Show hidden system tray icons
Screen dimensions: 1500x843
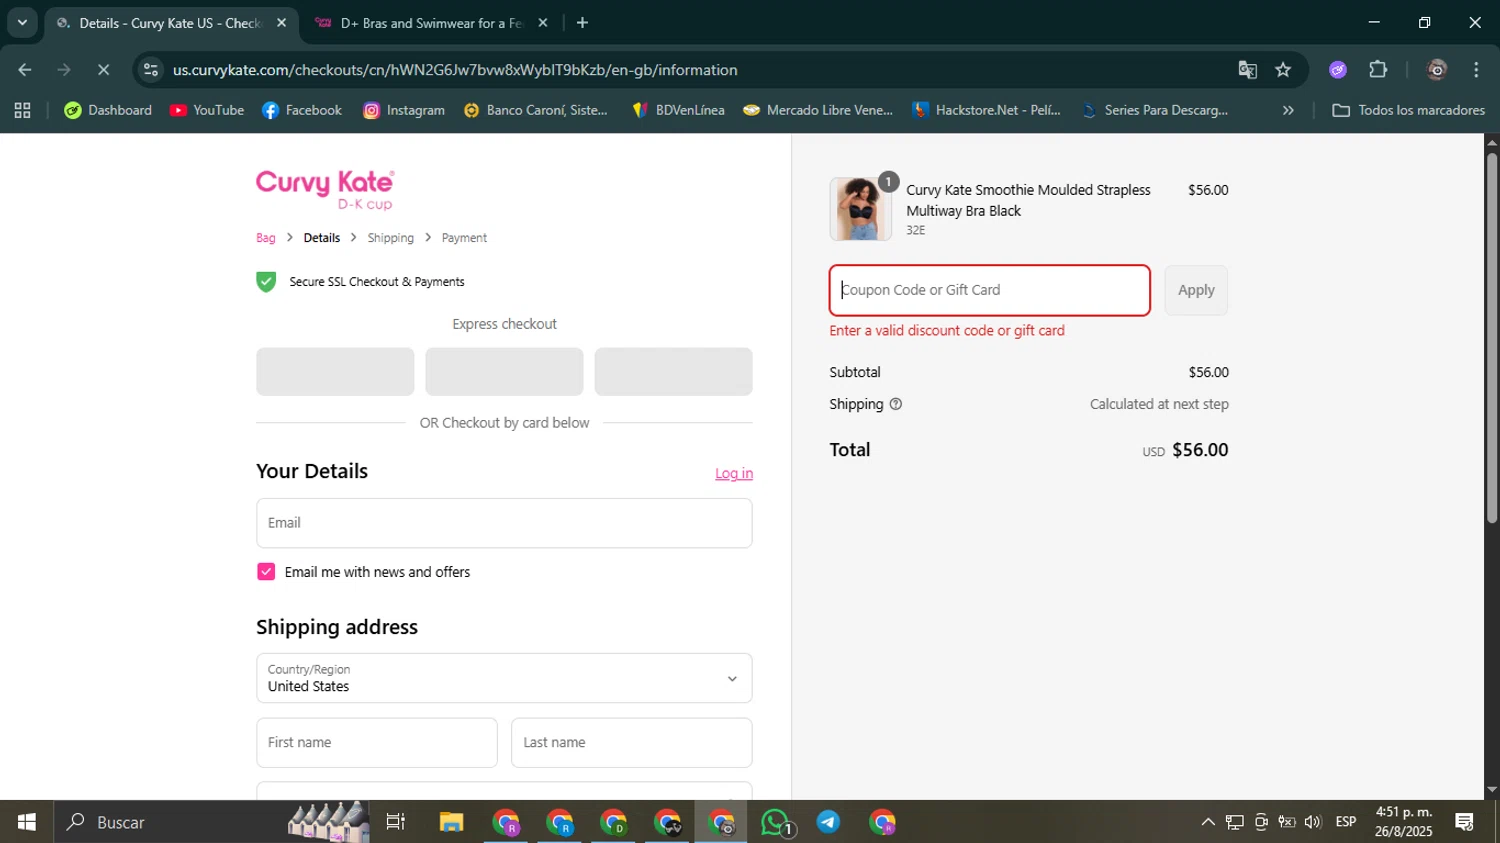[1208, 822]
